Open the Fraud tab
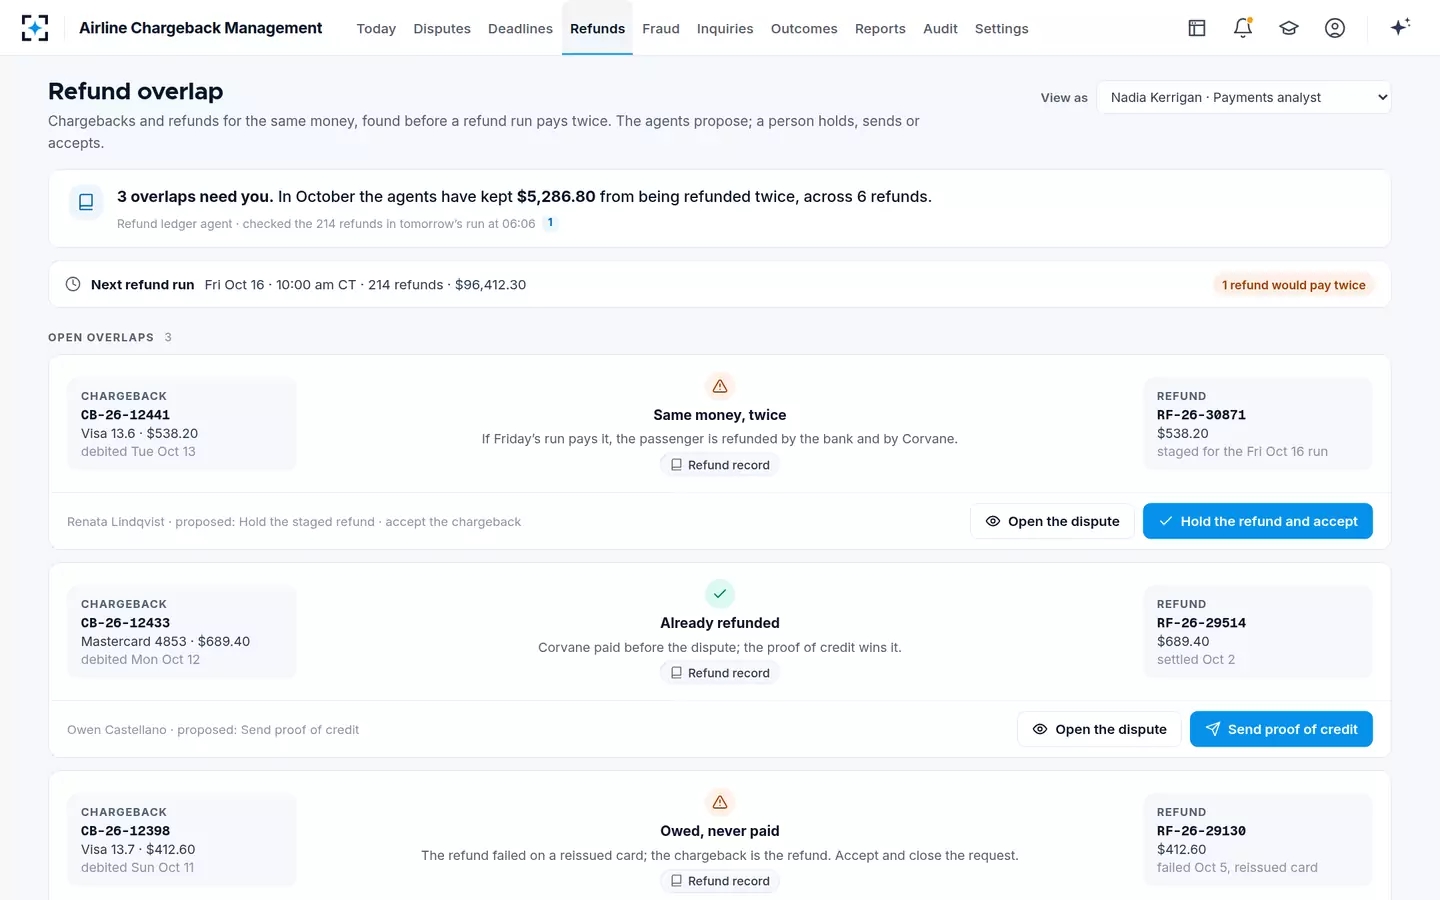1440x900 pixels. coord(661,29)
